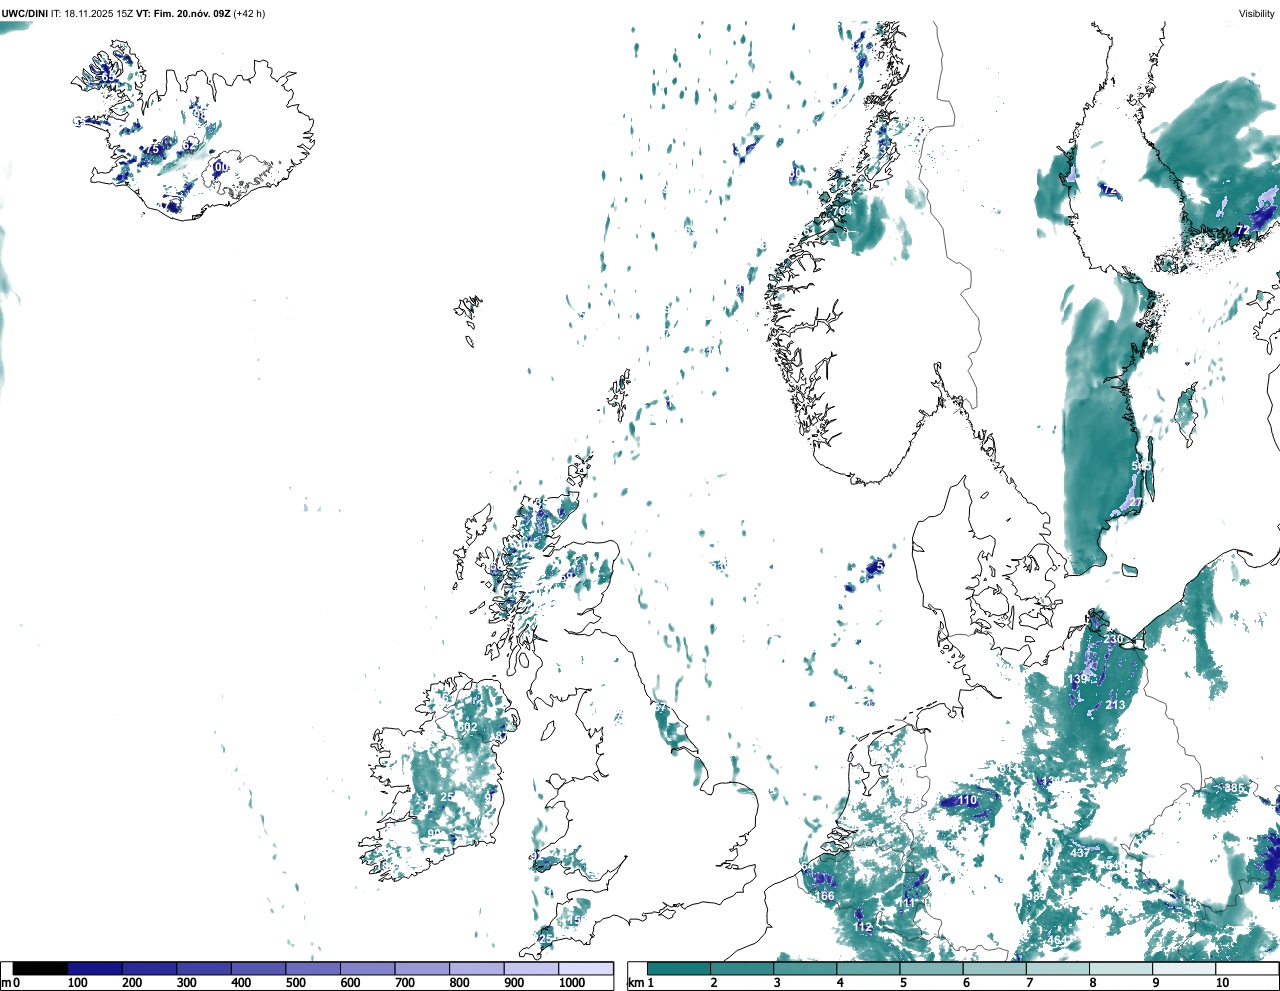Click the "213" visibility value label
Image resolution: width=1280 pixels, height=991 pixels.
pyautogui.click(x=1115, y=705)
